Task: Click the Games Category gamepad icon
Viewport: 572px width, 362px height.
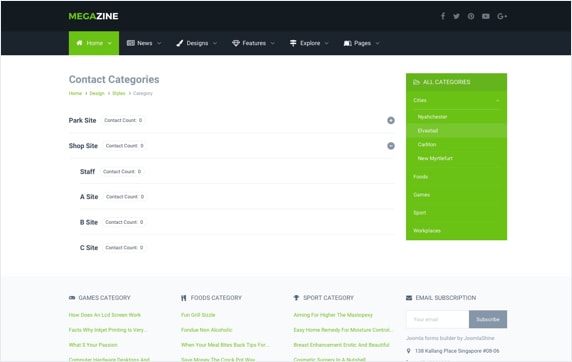Action: click(x=72, y=298)
